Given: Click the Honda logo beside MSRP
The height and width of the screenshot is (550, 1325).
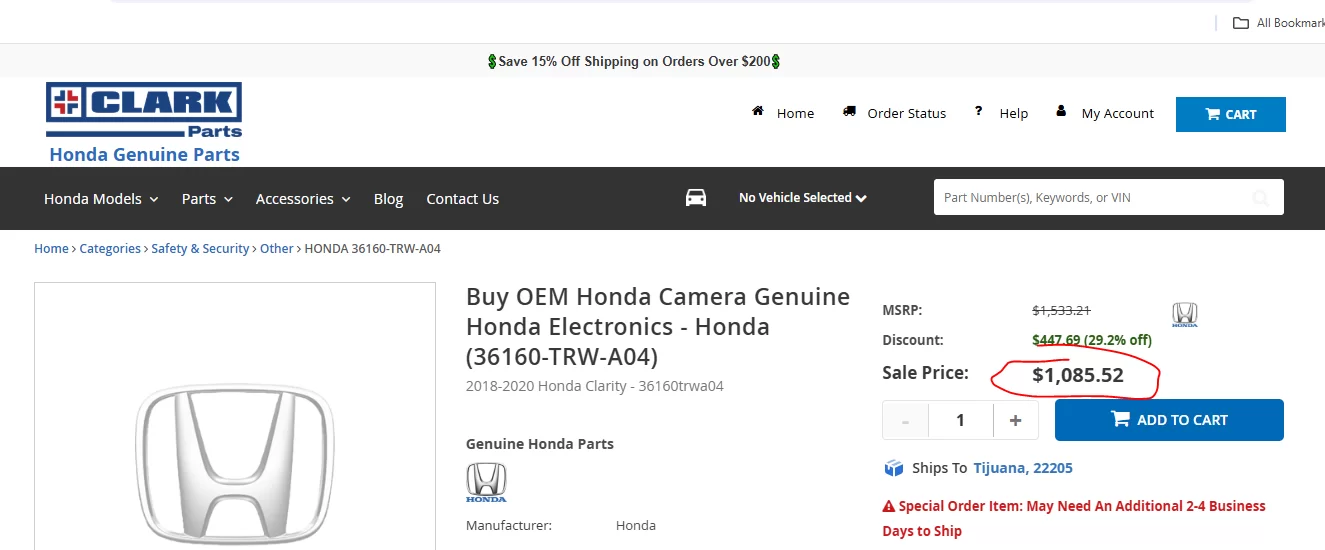Looking at the screenshot, I should click(x=1185, y=316).
